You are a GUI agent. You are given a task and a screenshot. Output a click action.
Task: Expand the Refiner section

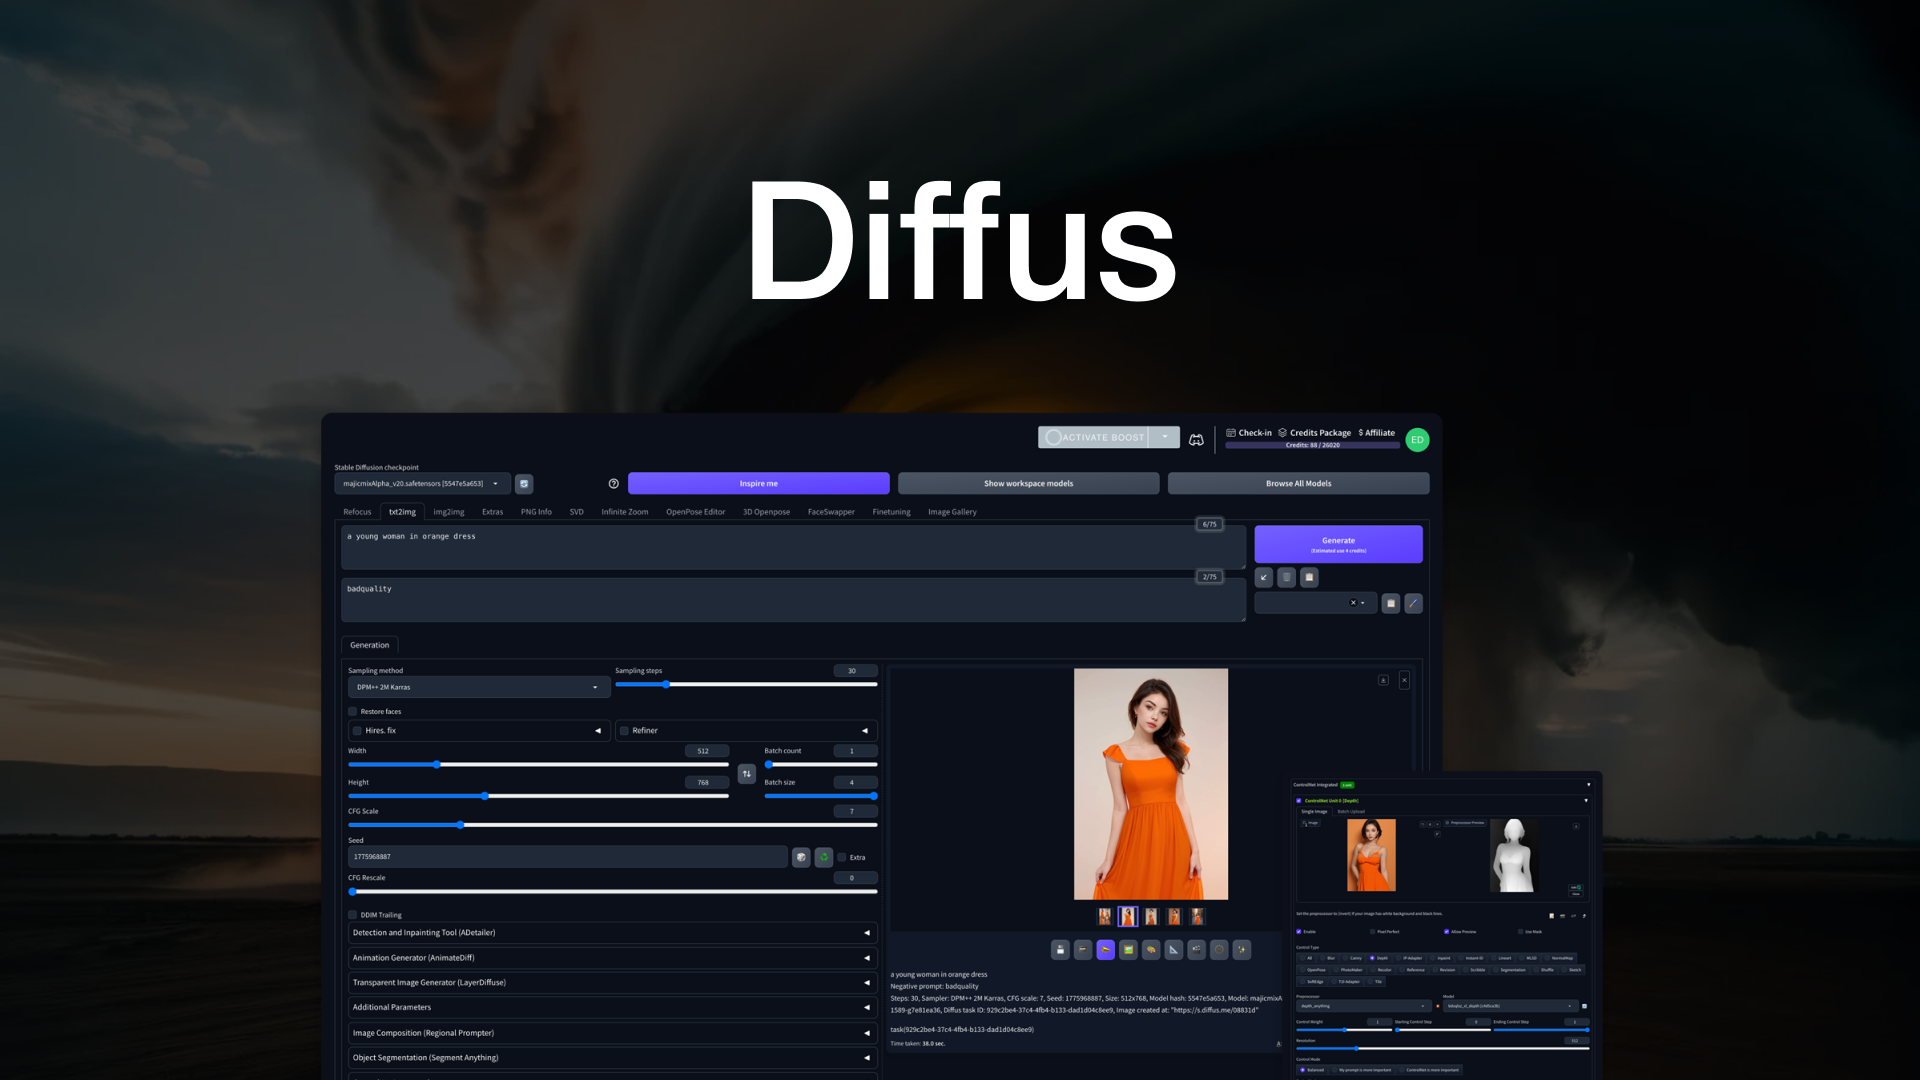pyautogui.click(x=746, y=730)
